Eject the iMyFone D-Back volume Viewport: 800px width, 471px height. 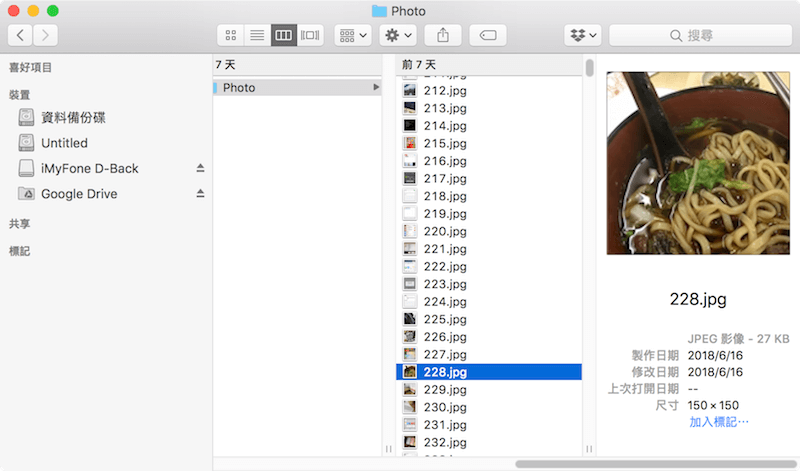tap(200, 168)
